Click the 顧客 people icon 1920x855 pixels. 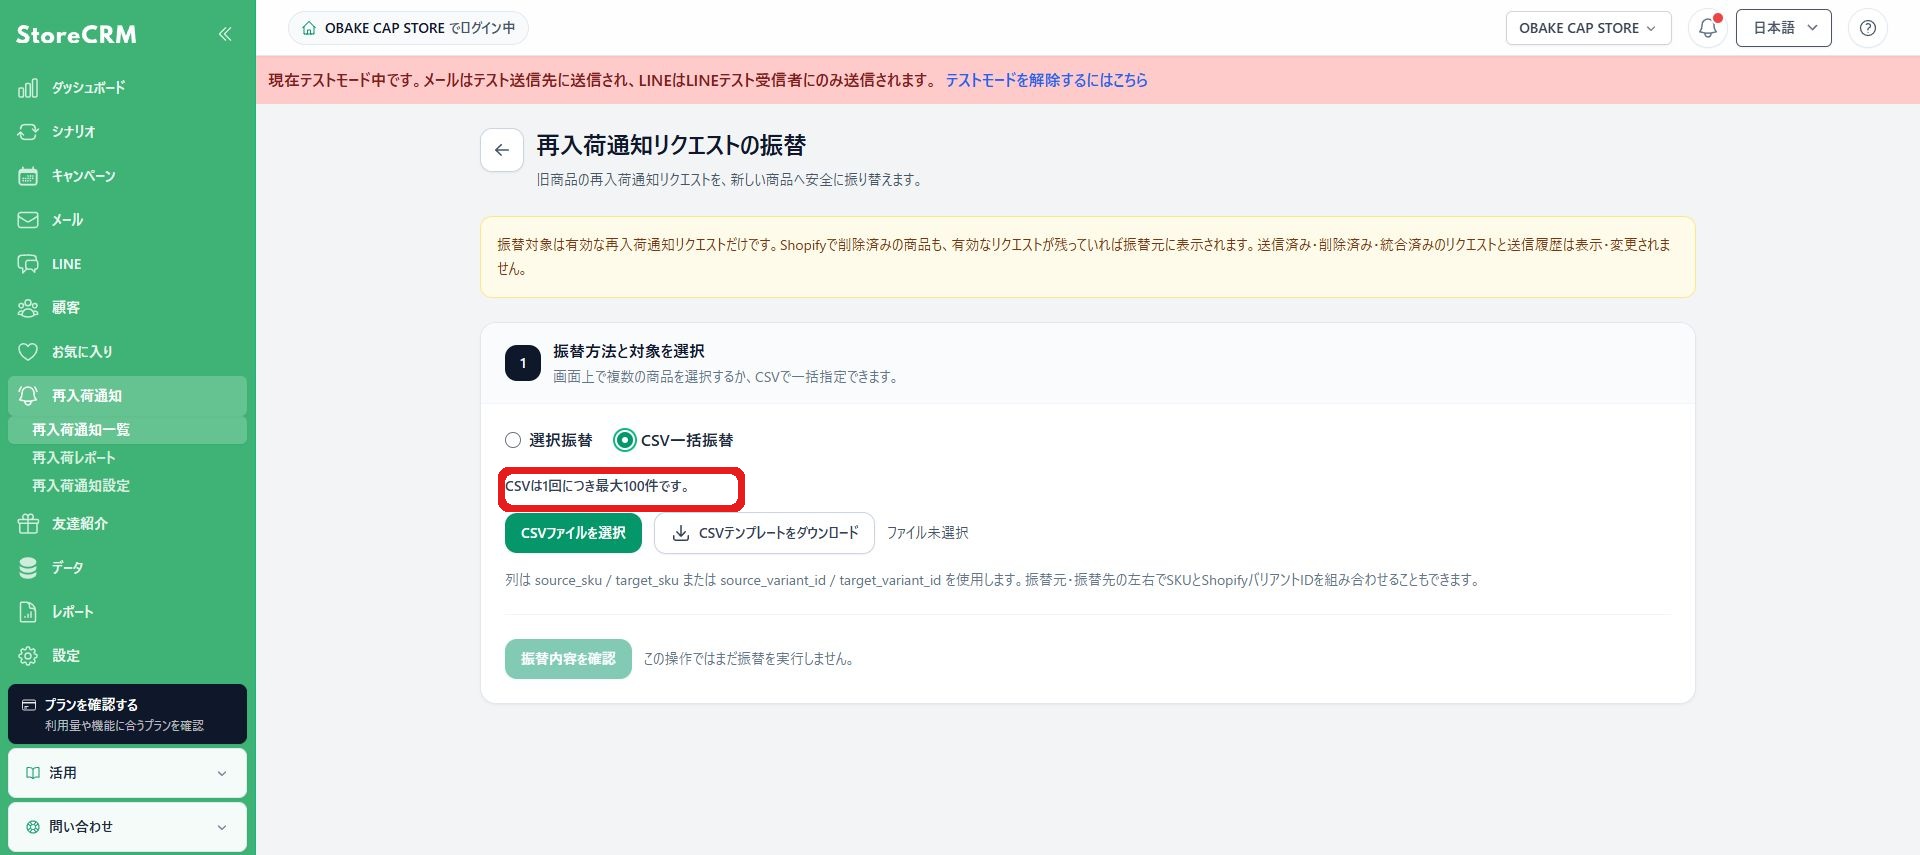click(28, 308)
